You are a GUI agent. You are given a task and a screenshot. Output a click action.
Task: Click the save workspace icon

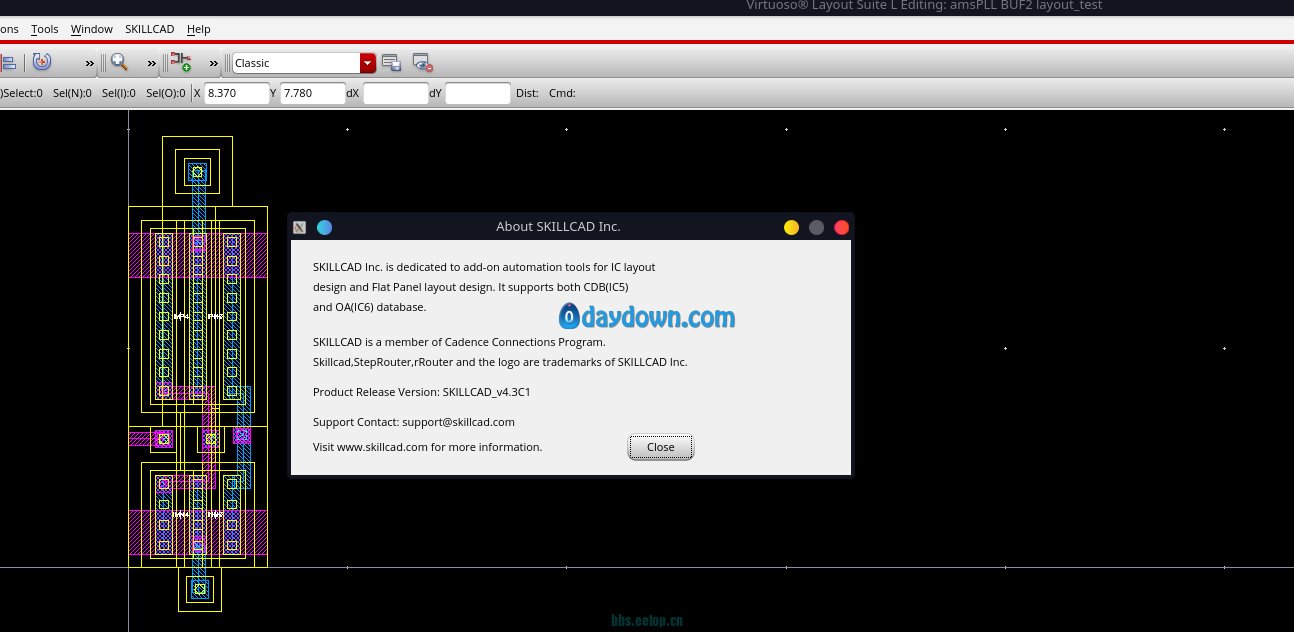tap(392, 62)
